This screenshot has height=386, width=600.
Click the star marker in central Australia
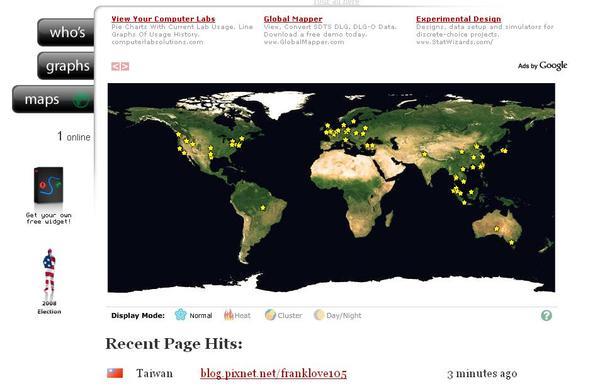coord(497,229)
